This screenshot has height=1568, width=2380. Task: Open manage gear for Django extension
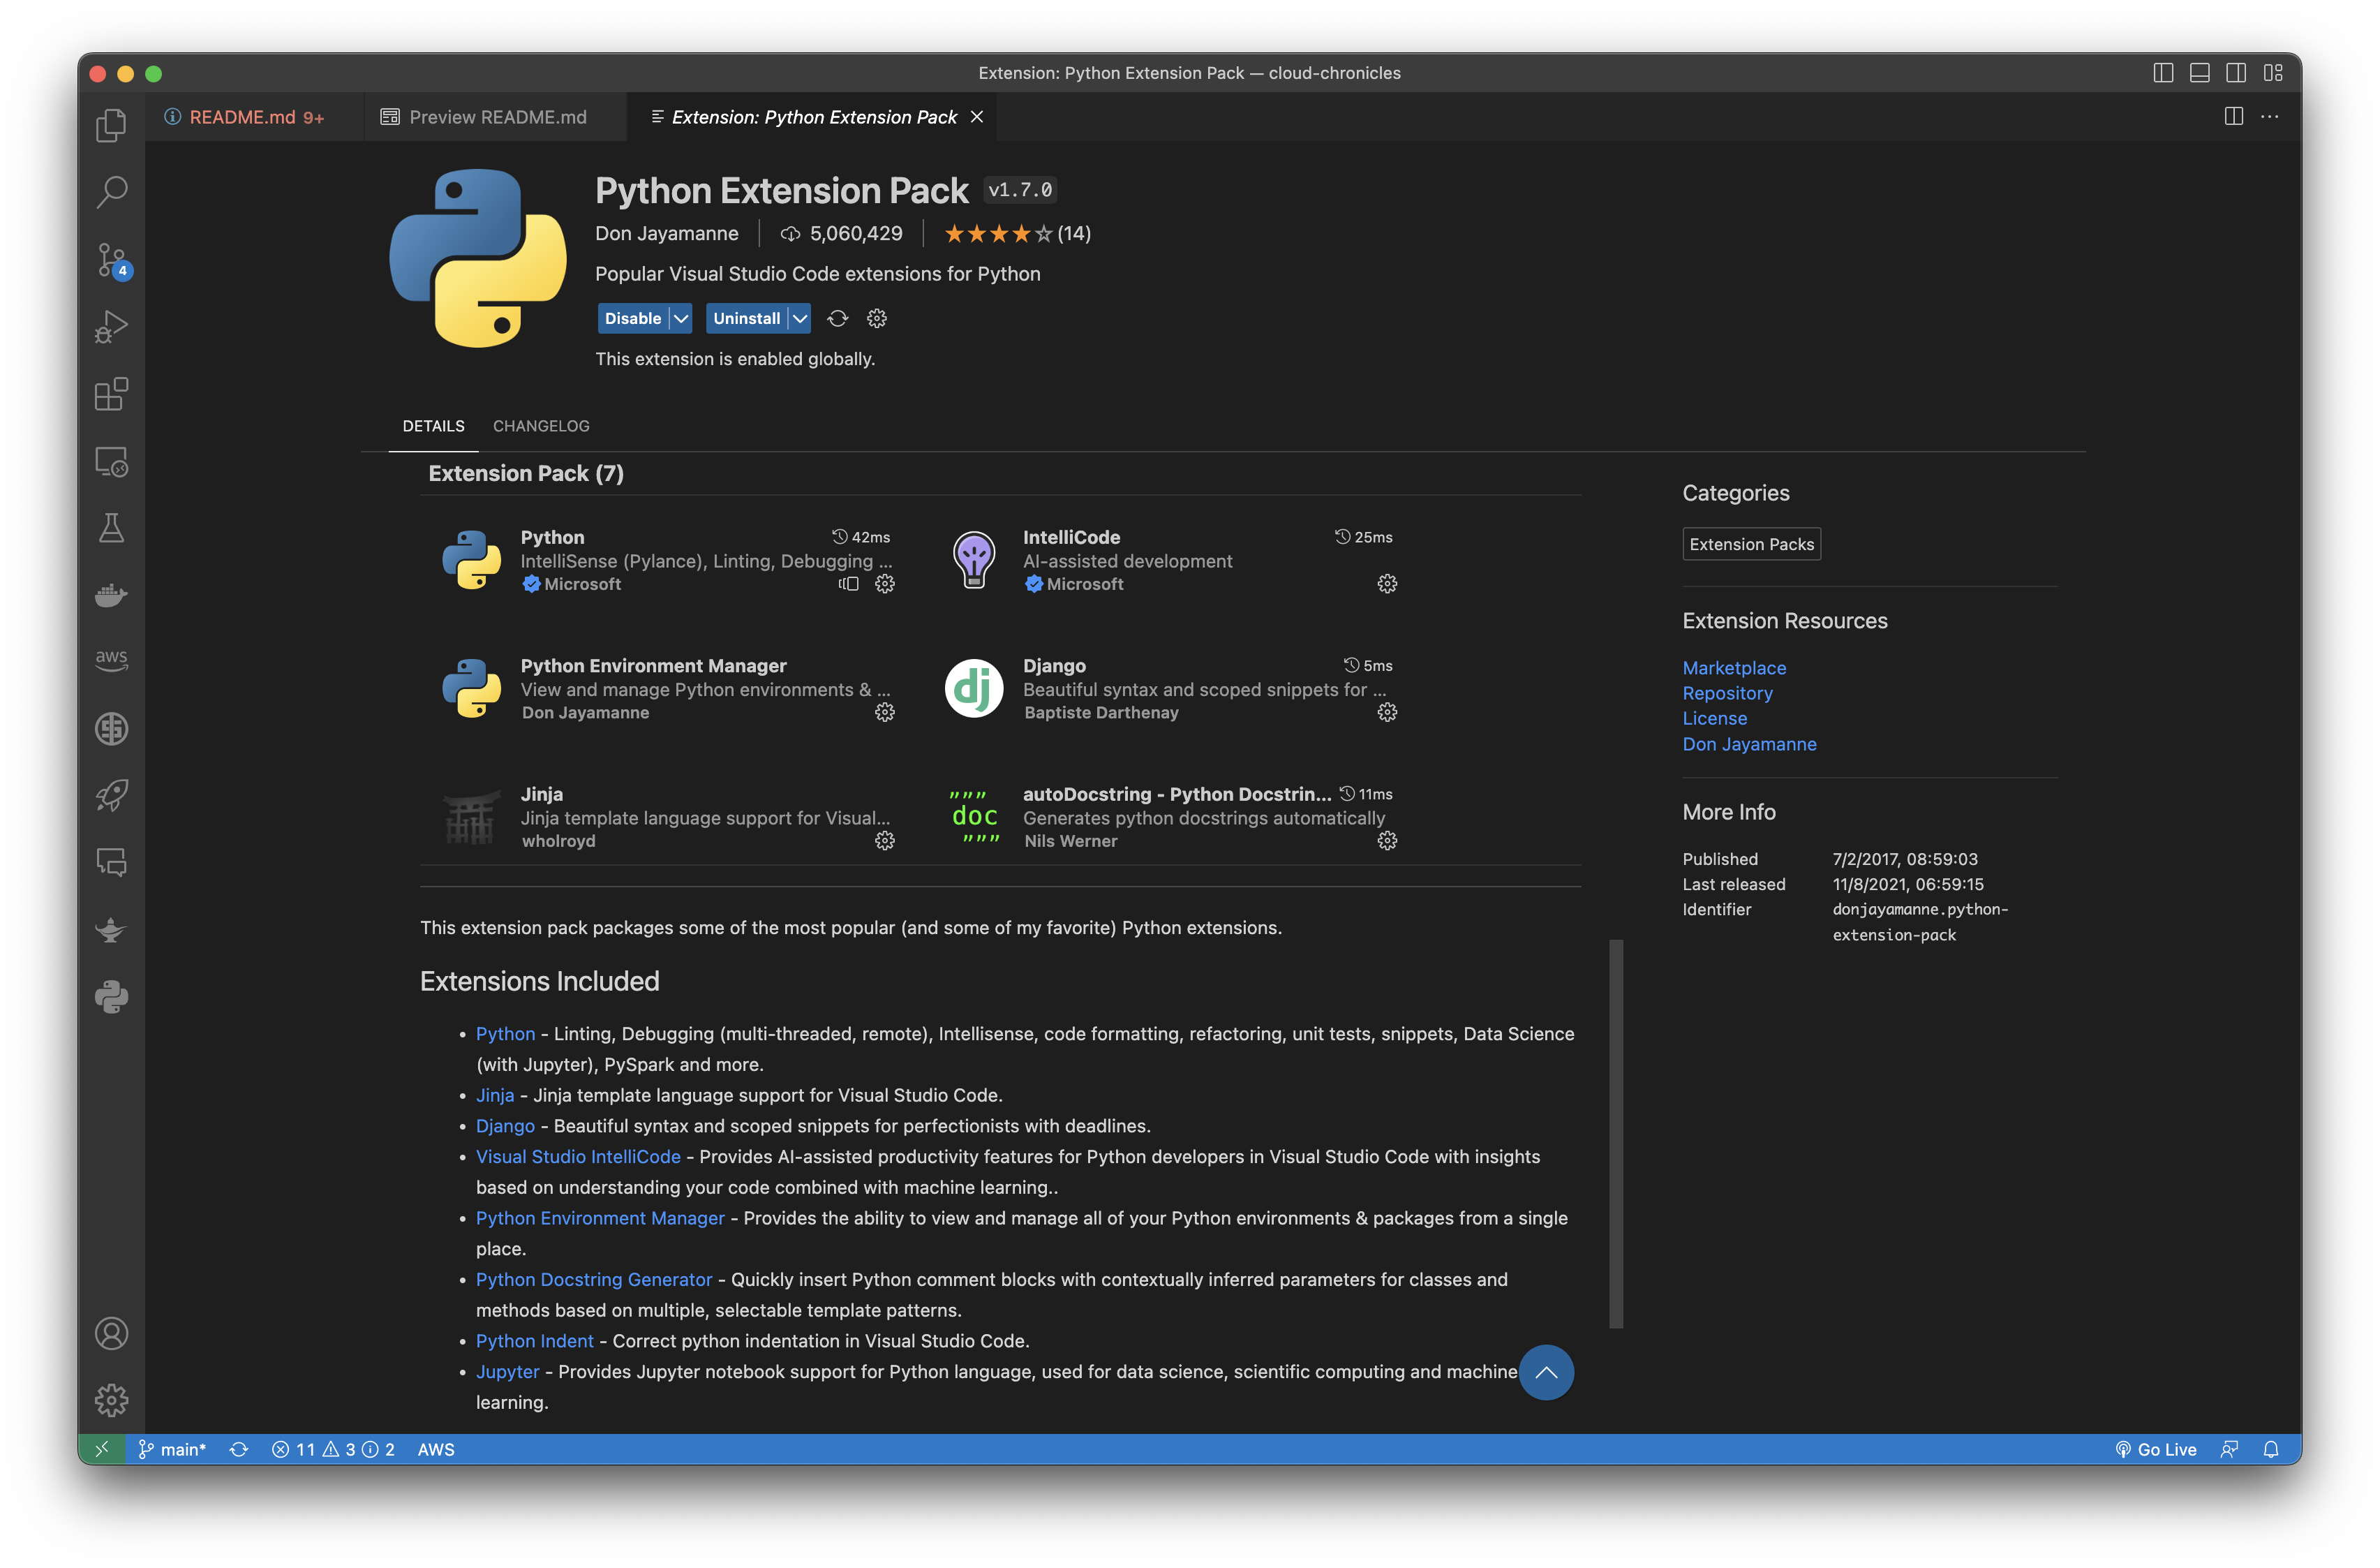(x=1387, y=712)
